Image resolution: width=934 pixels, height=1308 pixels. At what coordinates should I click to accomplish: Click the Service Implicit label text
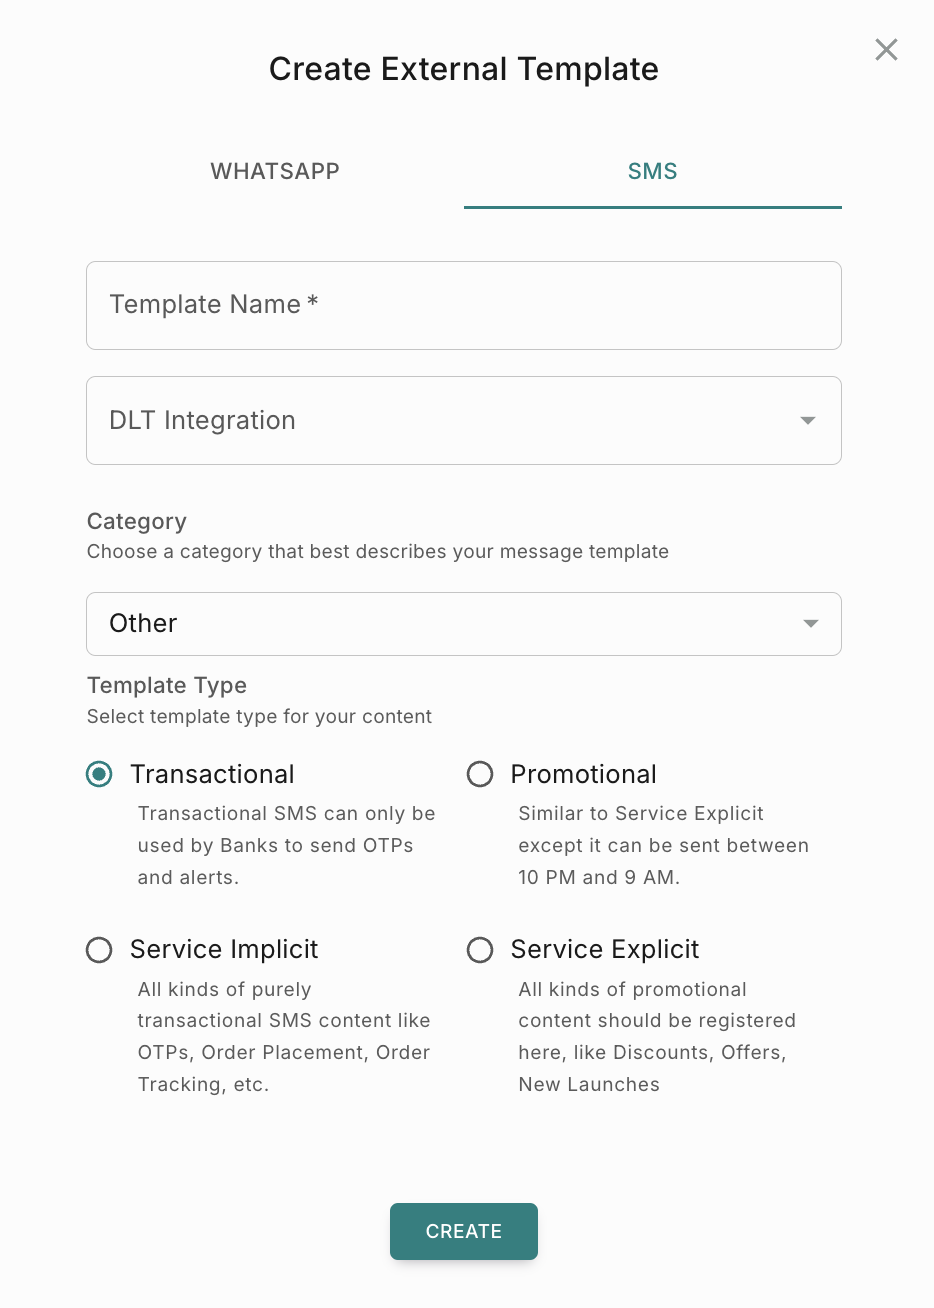coord(224,949)
